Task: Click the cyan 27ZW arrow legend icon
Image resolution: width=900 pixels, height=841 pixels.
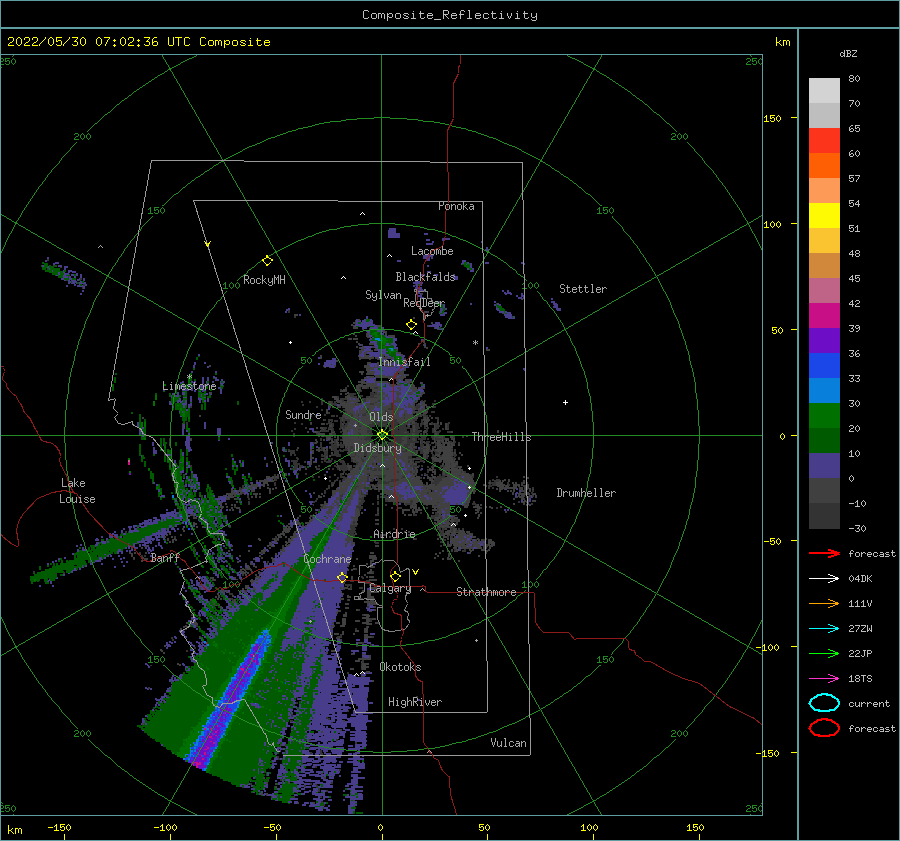Action: coord(824,629)
